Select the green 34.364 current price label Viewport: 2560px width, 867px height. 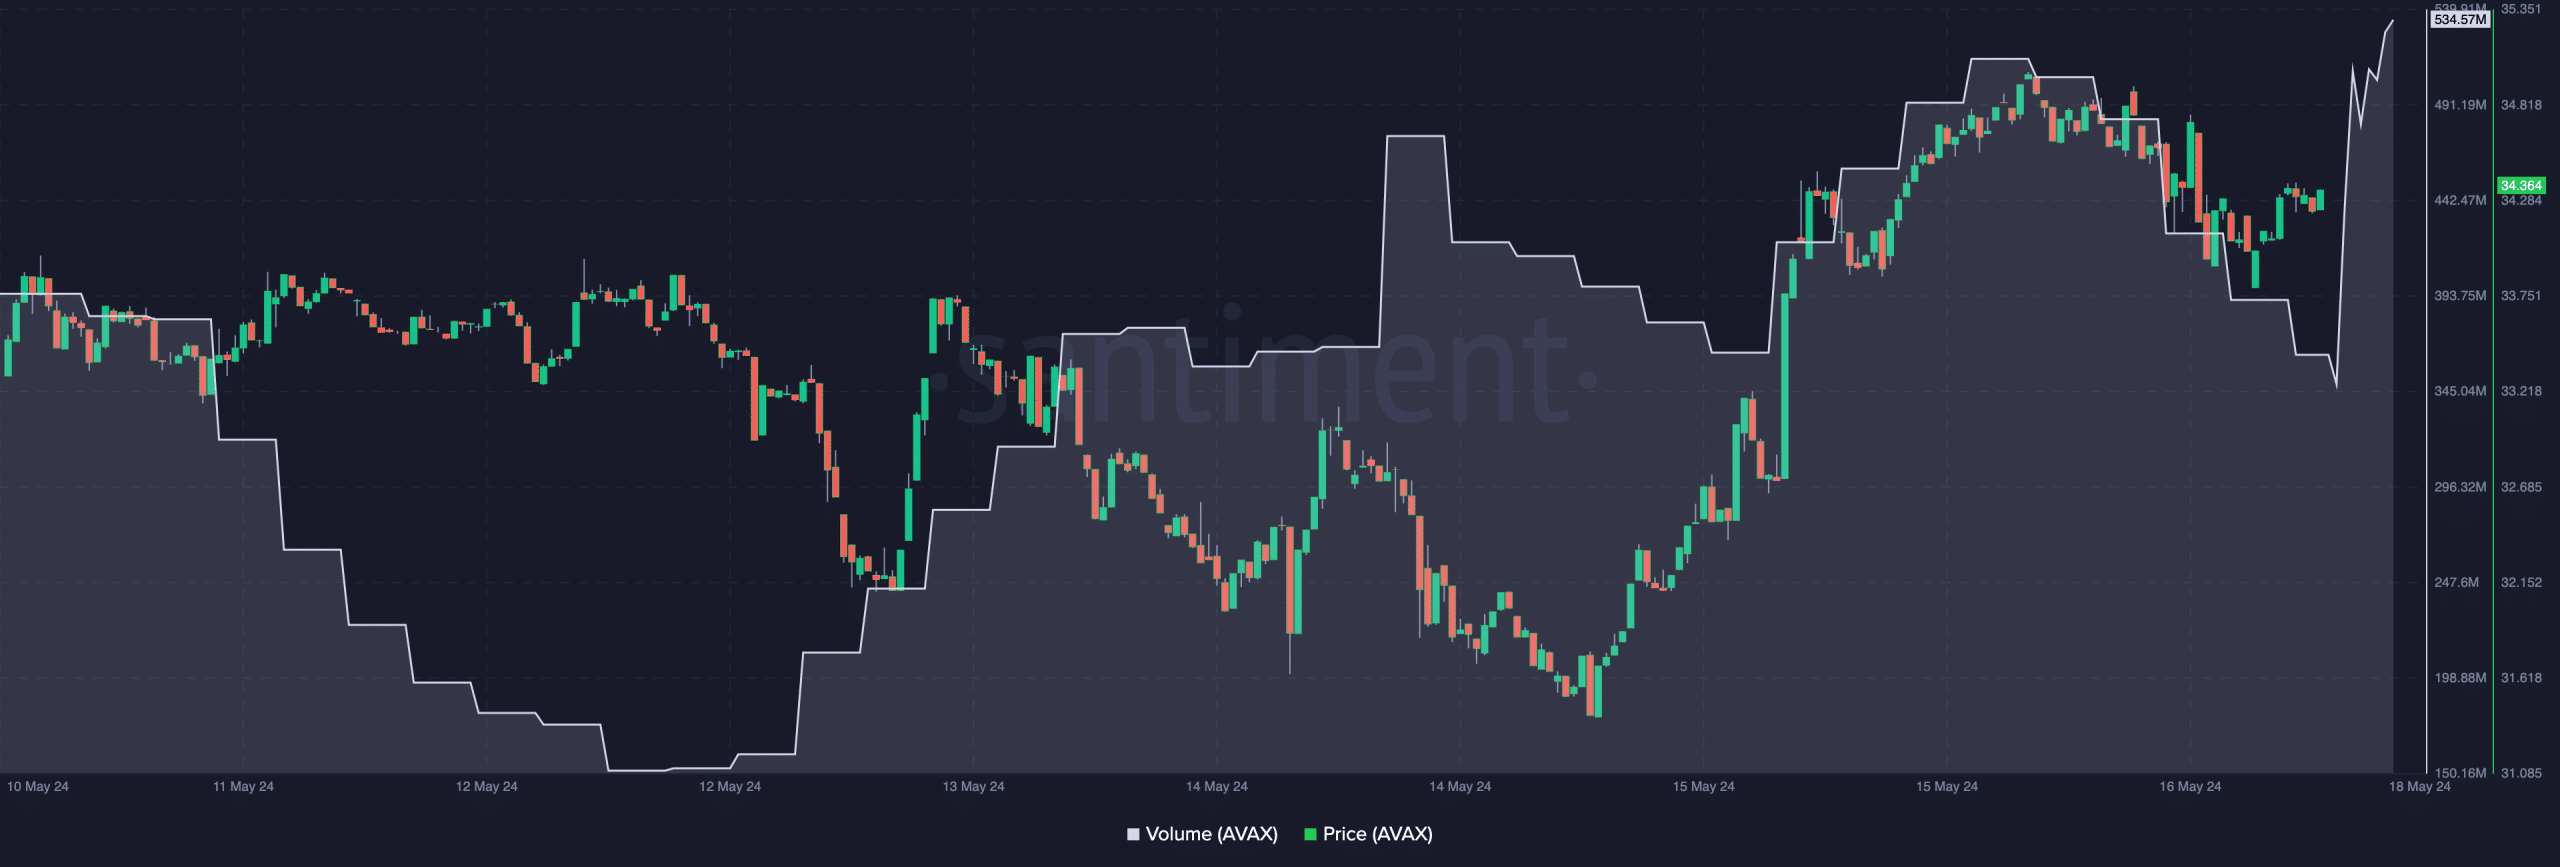(x=2521, y=185)
